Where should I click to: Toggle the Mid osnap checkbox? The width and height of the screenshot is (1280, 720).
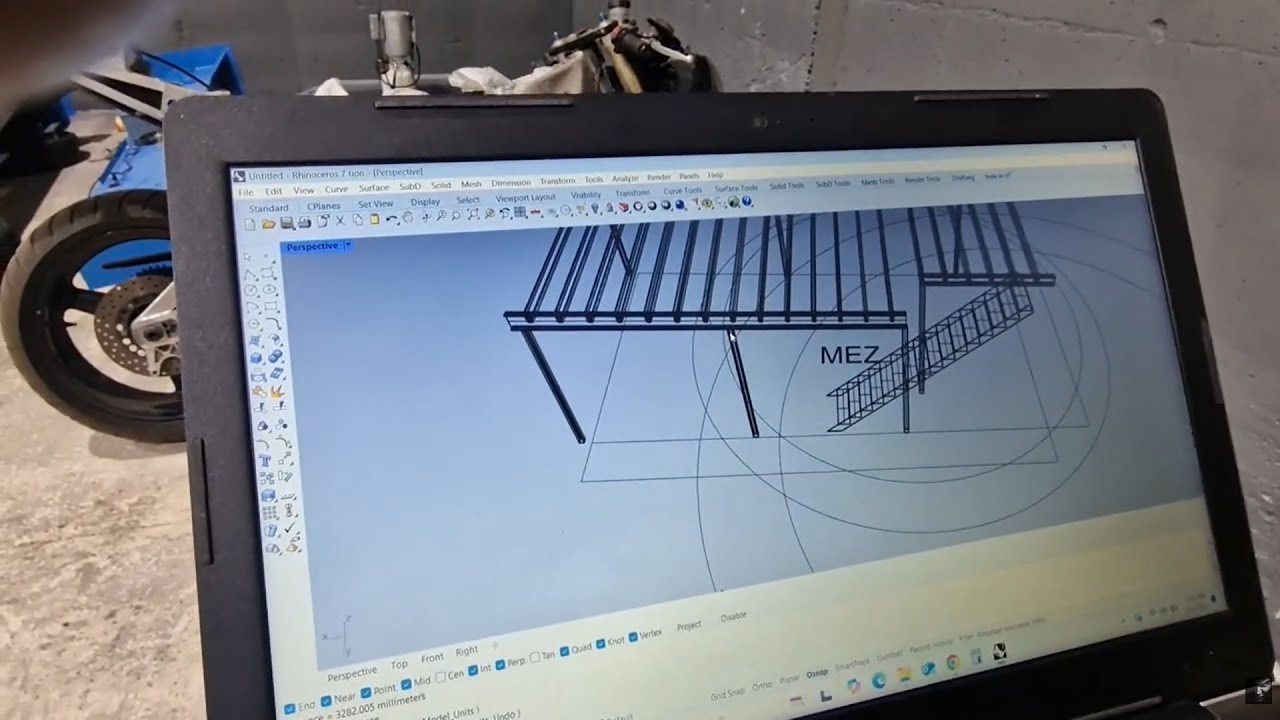406,684
